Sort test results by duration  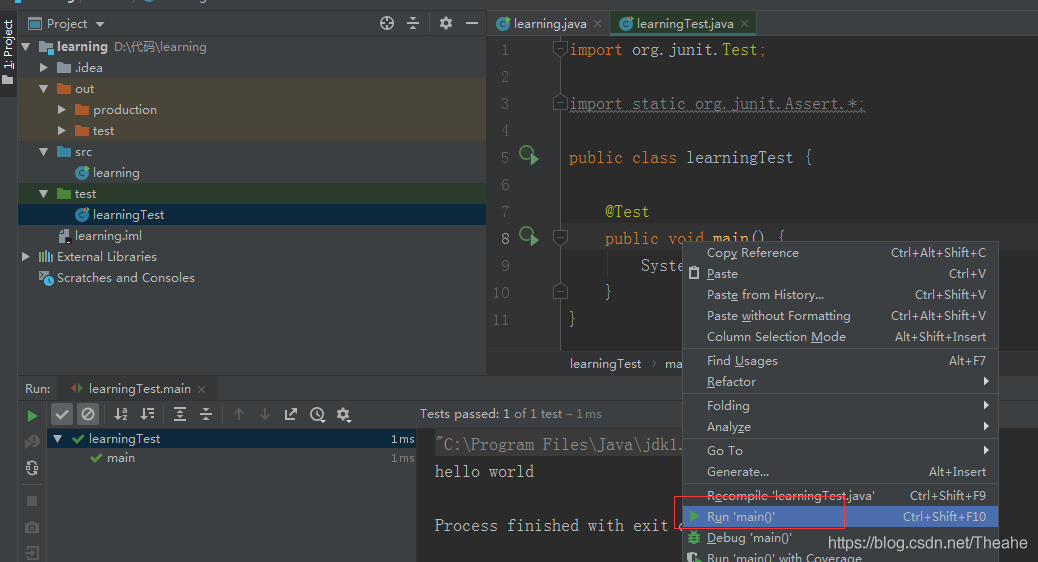coord(147,414)
